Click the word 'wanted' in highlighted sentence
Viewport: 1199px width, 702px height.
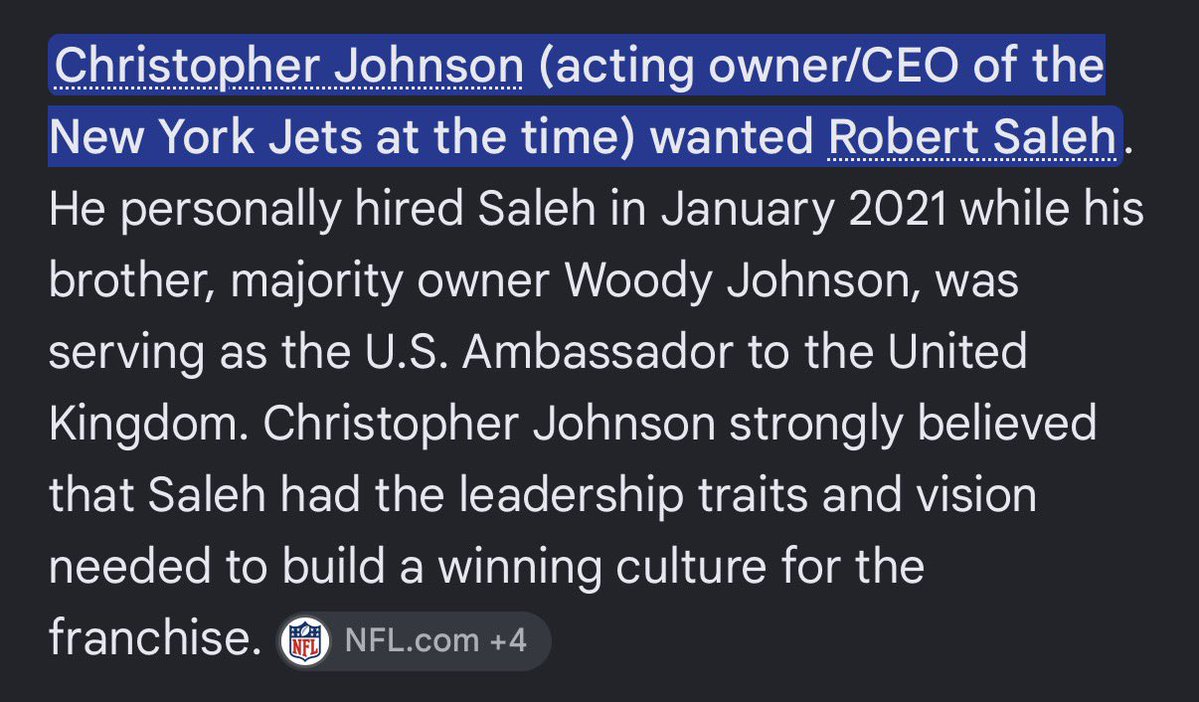coord(731,138)
